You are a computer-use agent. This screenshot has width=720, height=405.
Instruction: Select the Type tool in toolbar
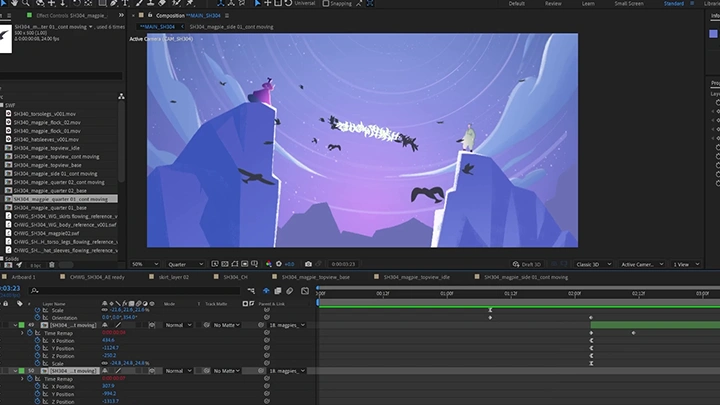pos(125,3)
